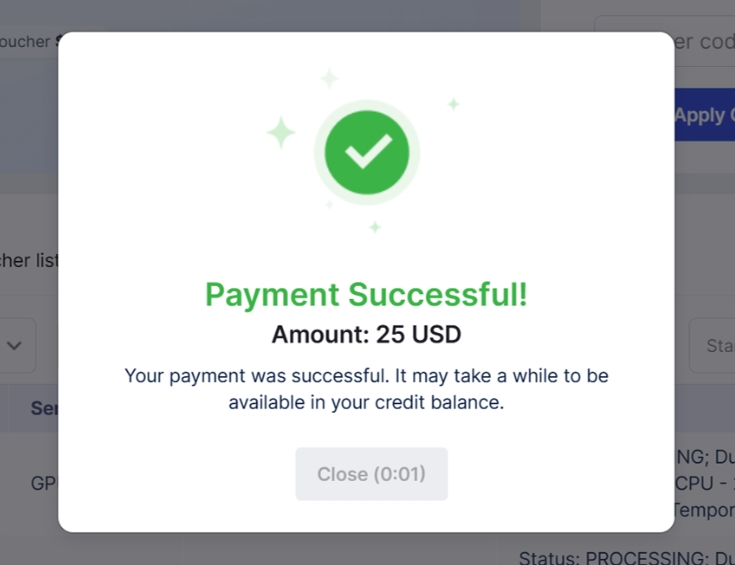
Task: Click the large sparkle left of the checkmark
Action: pos(281,133)
